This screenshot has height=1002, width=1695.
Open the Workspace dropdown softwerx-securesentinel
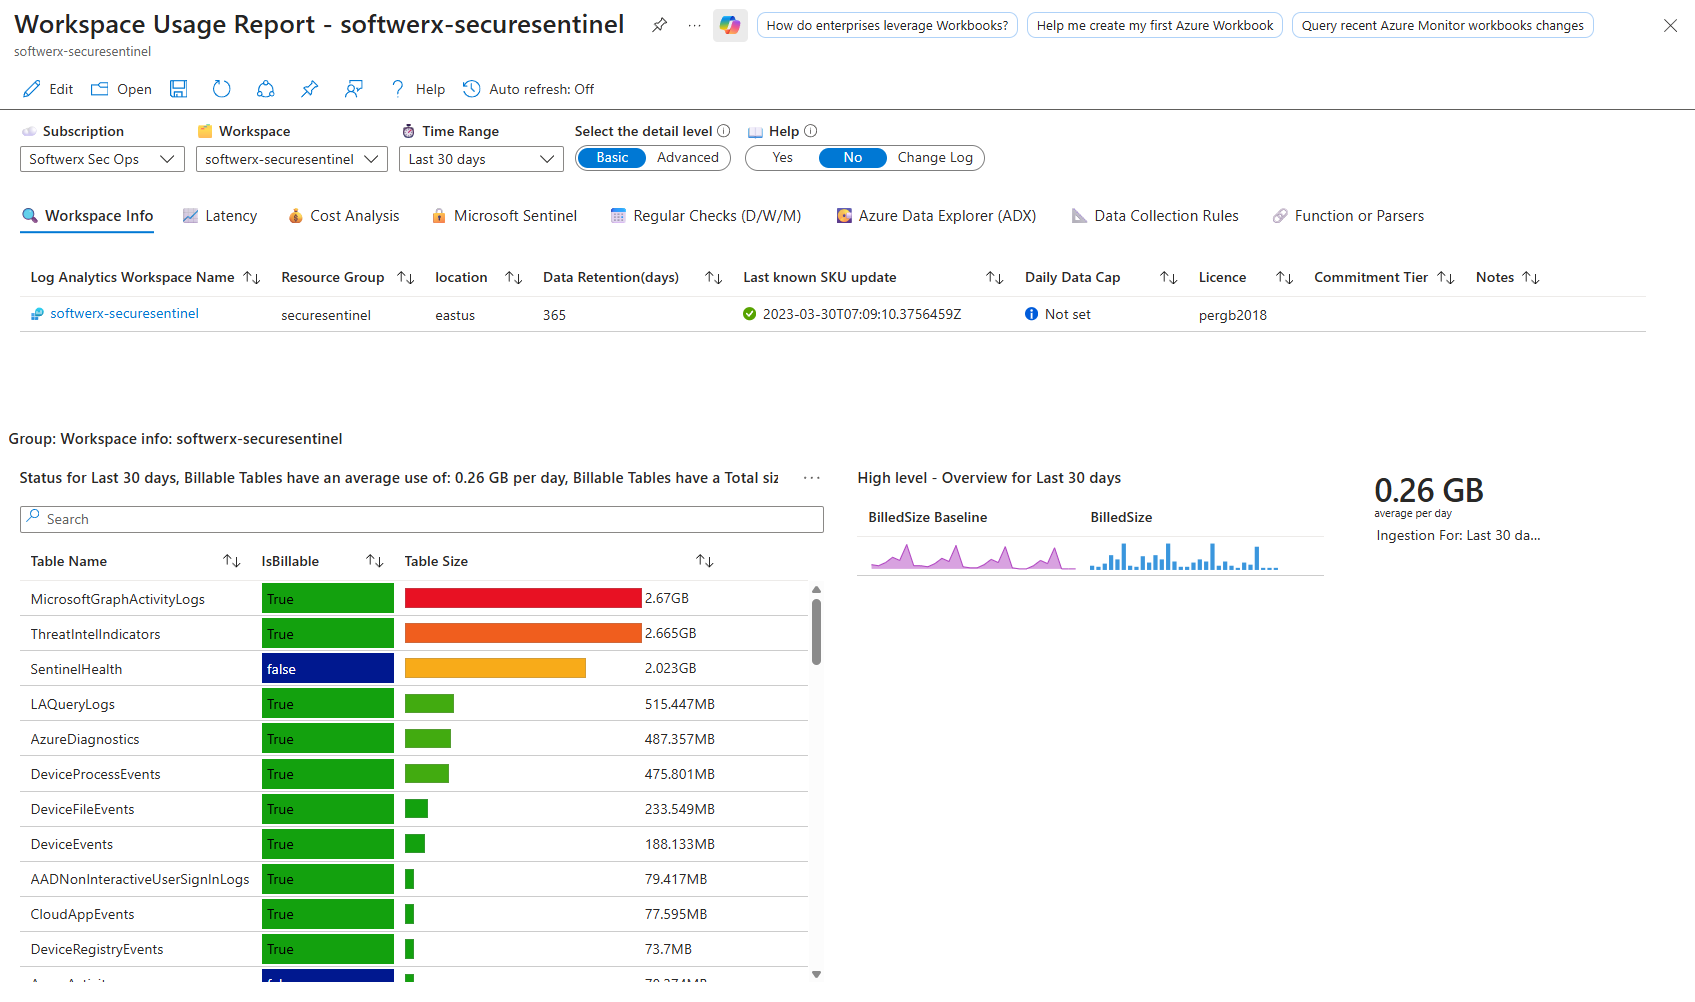292,159
